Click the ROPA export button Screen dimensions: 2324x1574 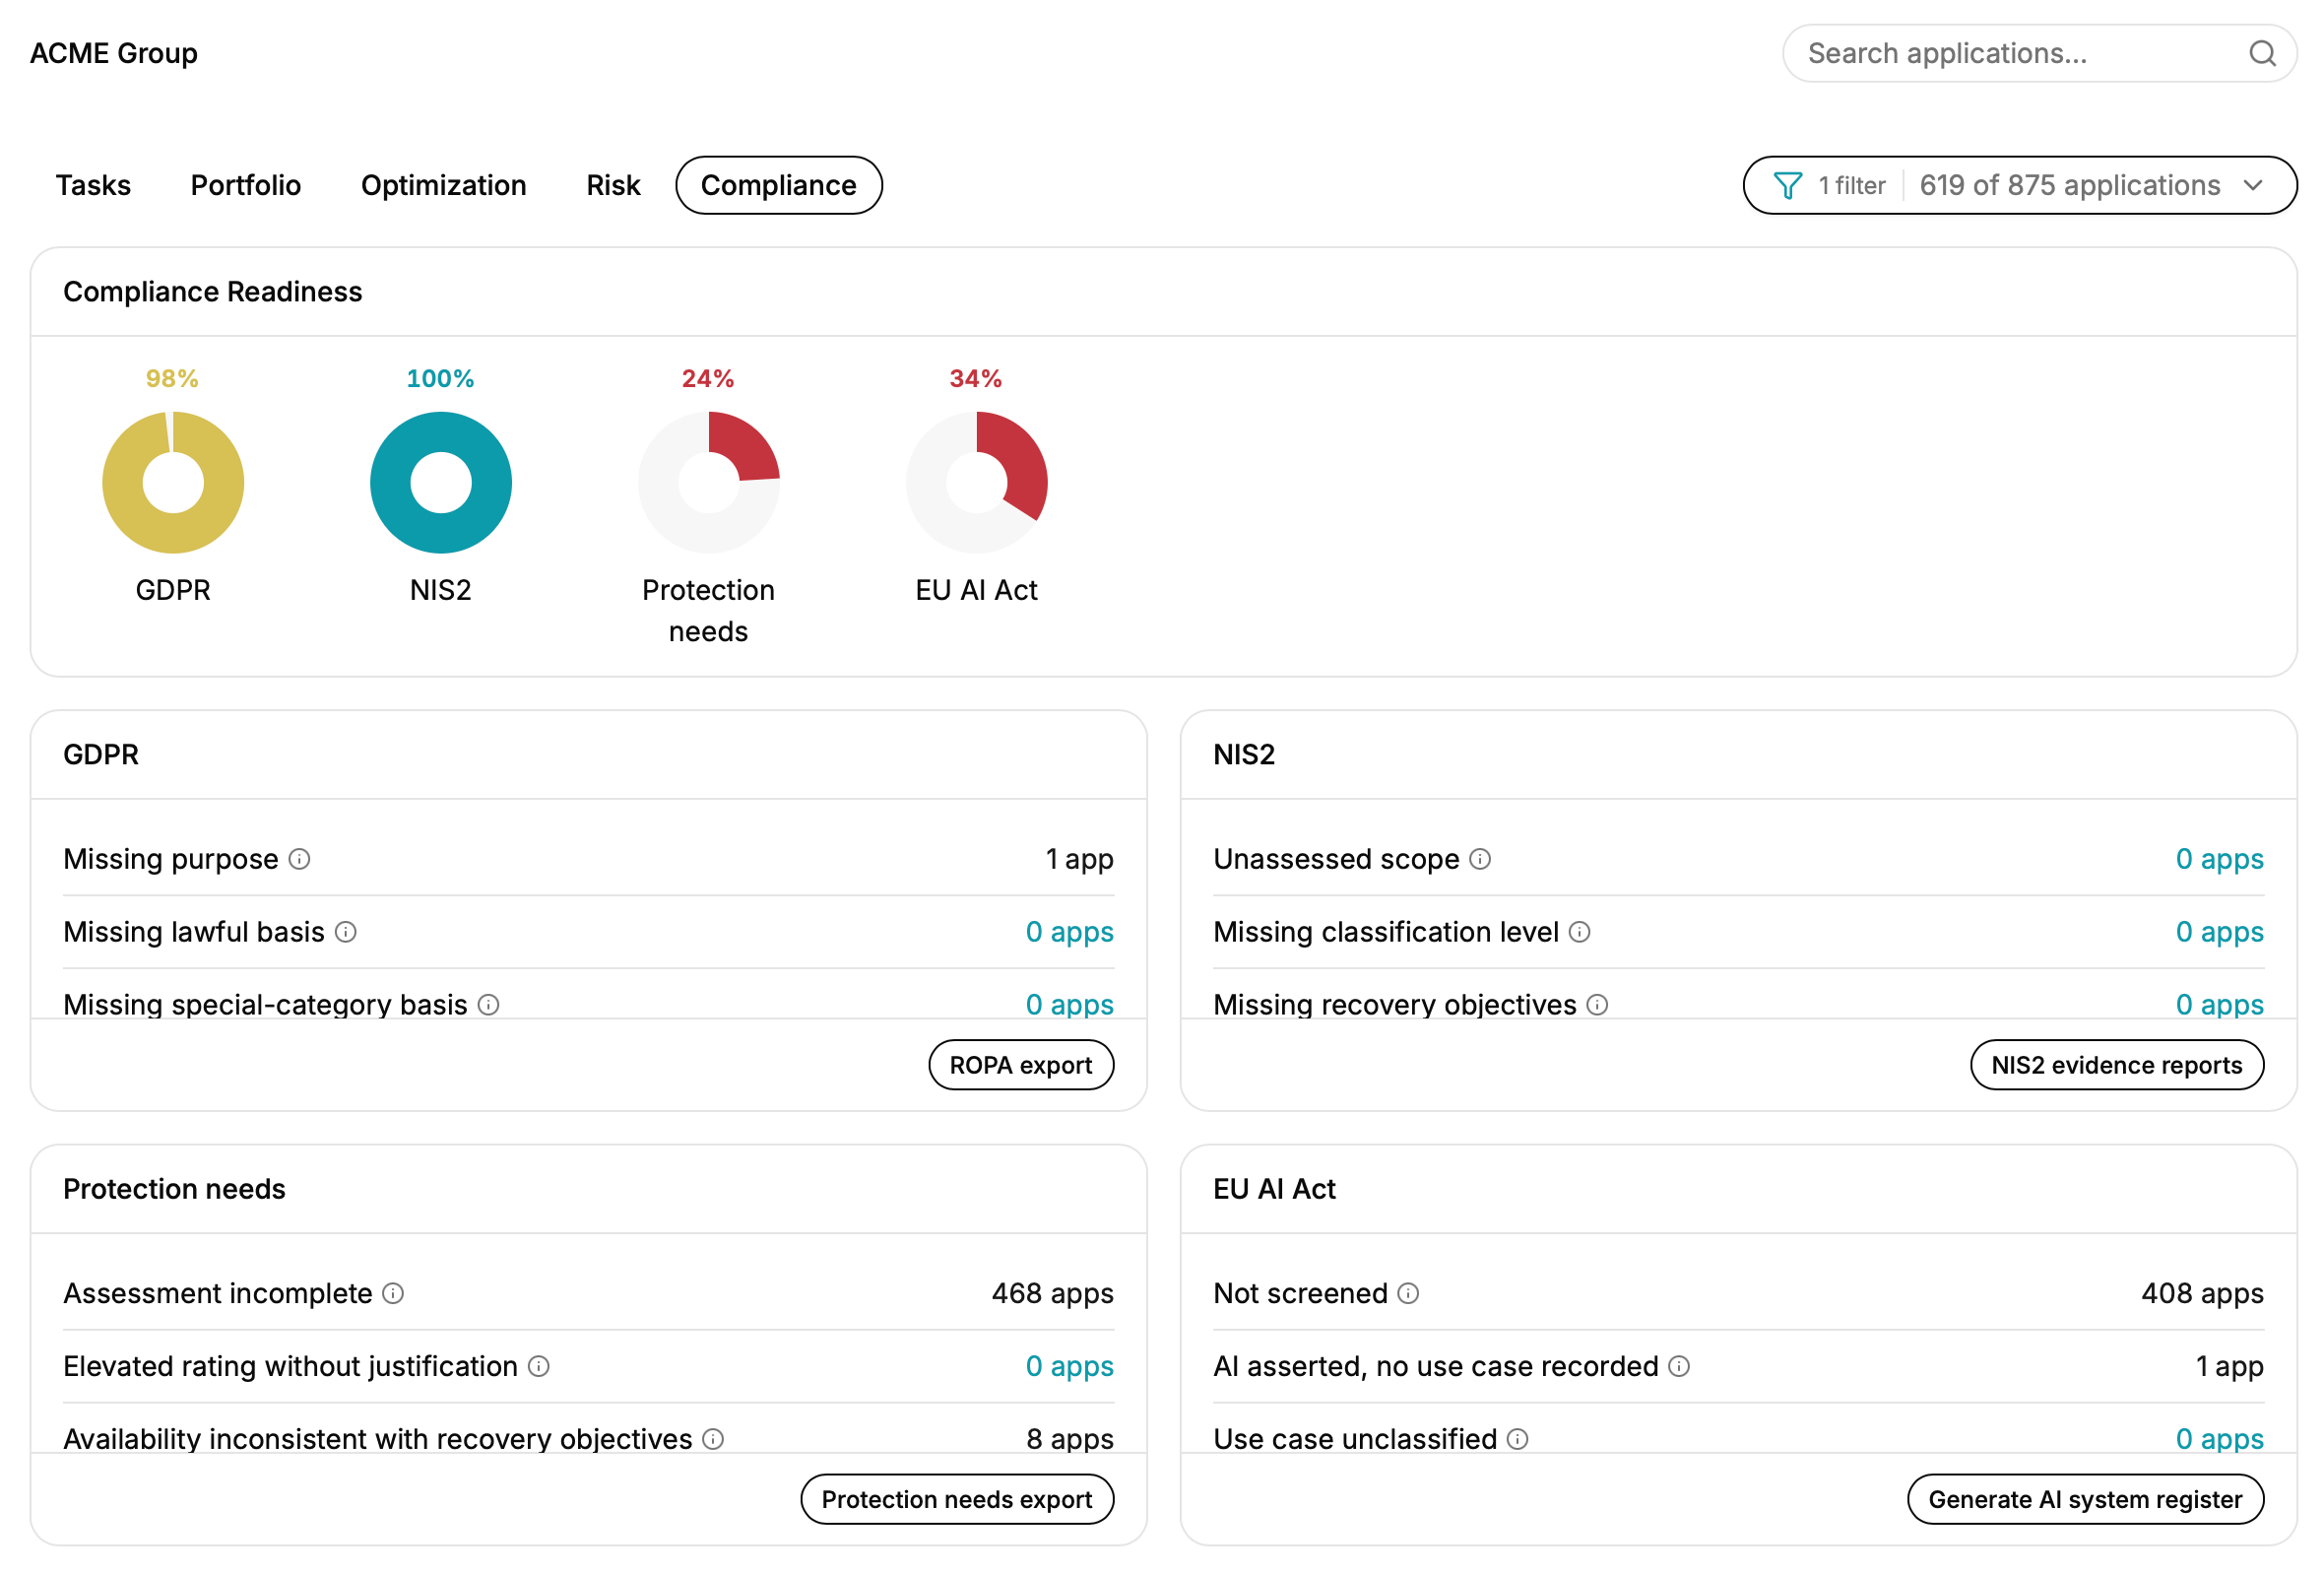[1021, 1064]
